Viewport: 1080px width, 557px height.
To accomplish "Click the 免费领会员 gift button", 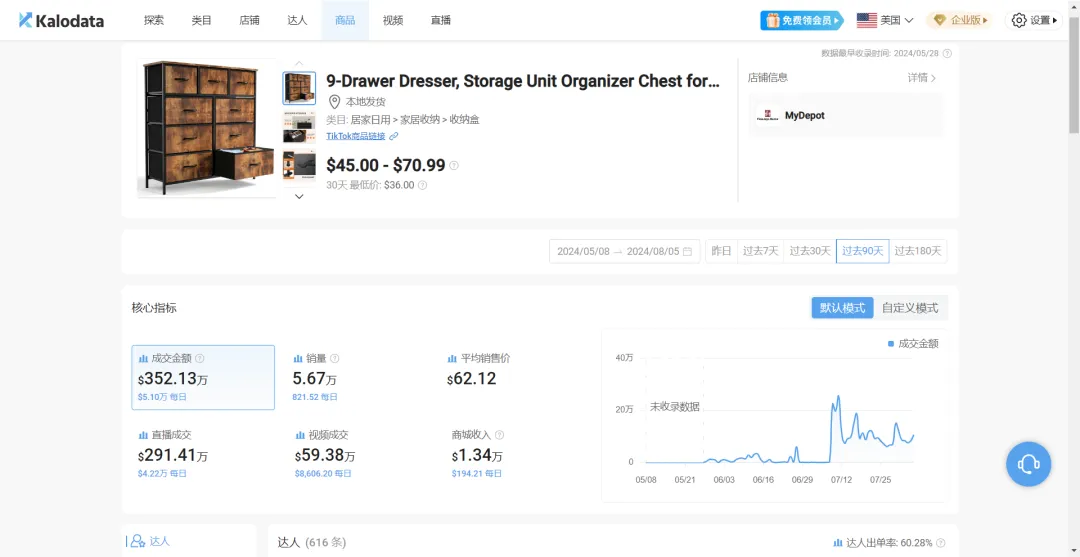I will (802, 21).
